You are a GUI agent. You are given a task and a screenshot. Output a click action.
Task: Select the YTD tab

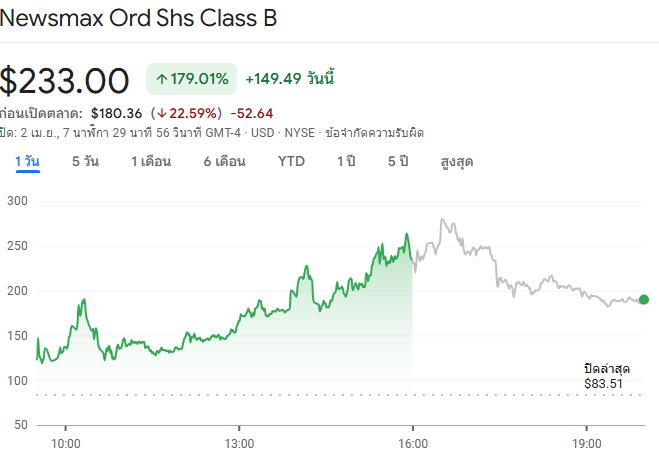(291, 161)
